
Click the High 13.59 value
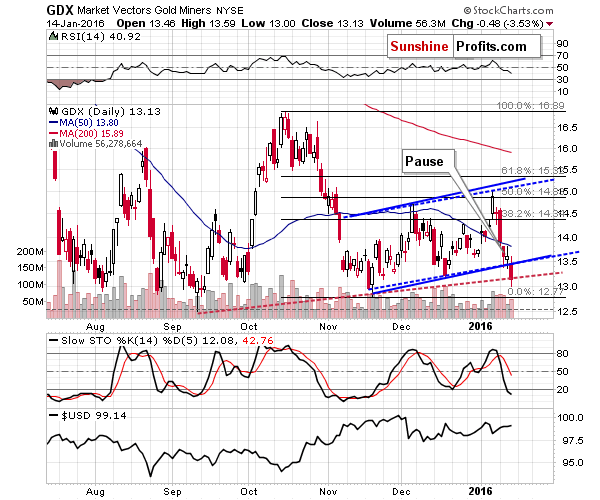click(x=208, y=24)
